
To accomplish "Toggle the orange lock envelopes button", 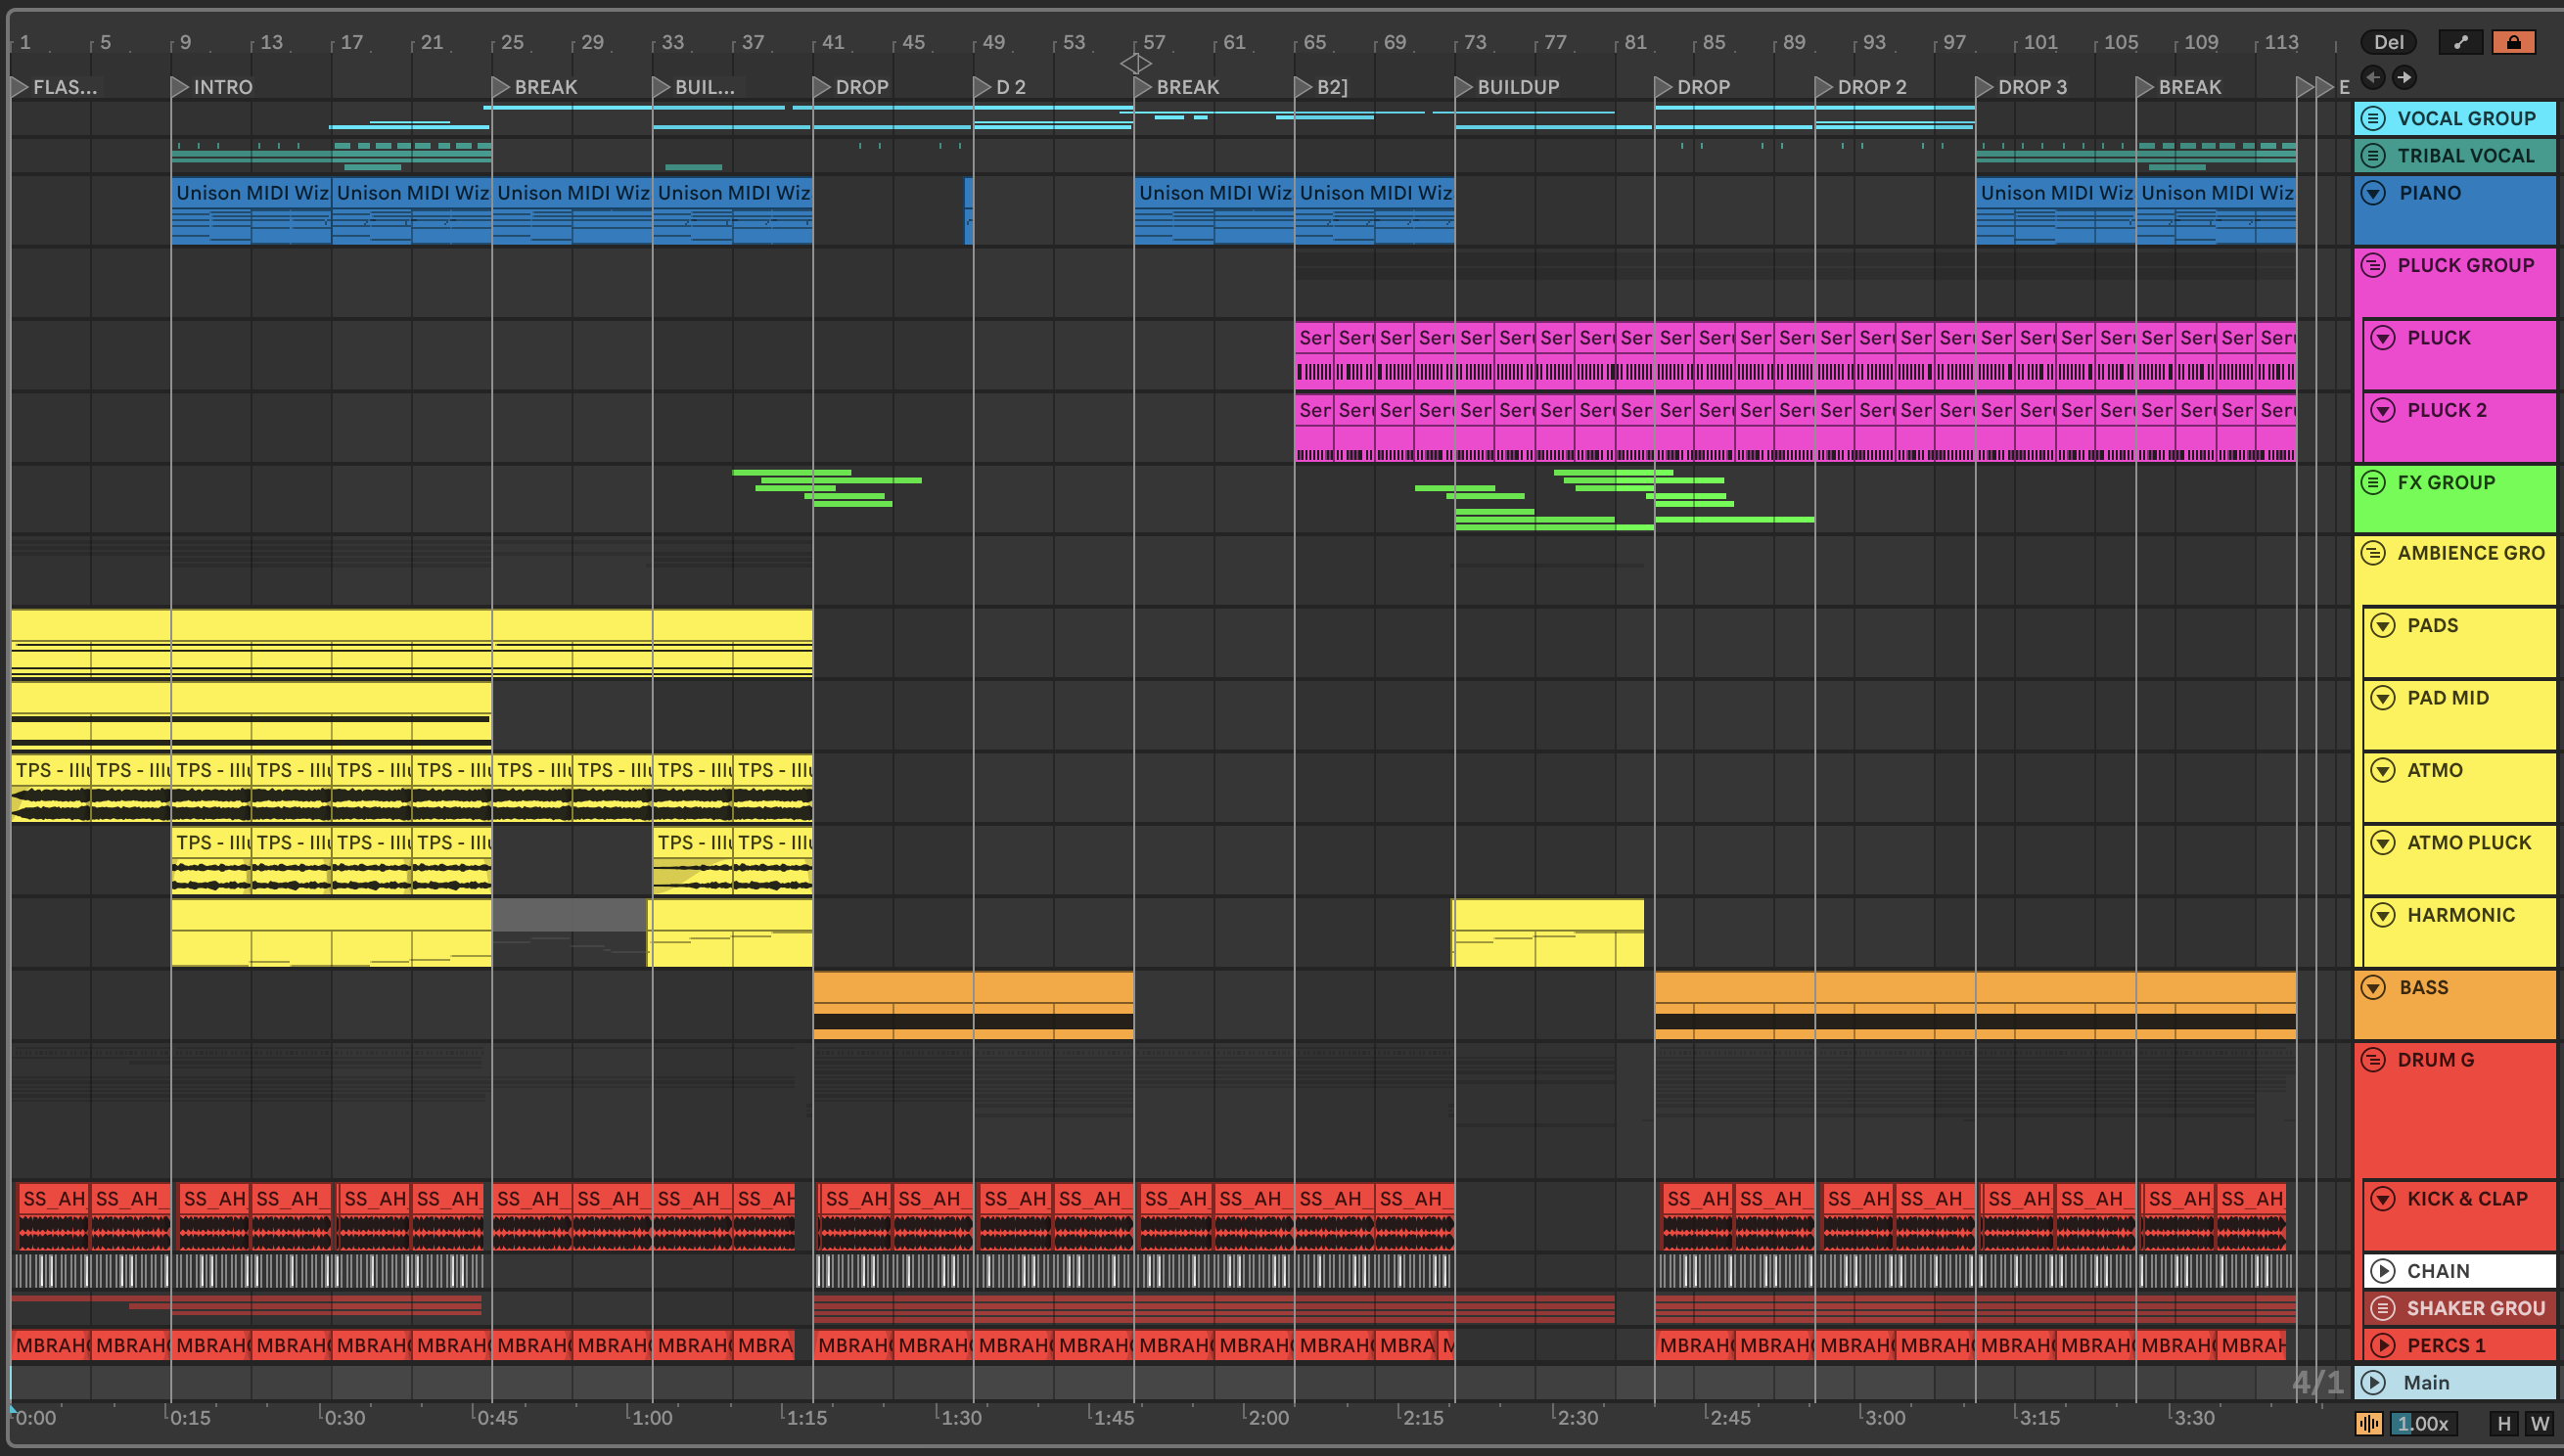I will point(2513,42).
